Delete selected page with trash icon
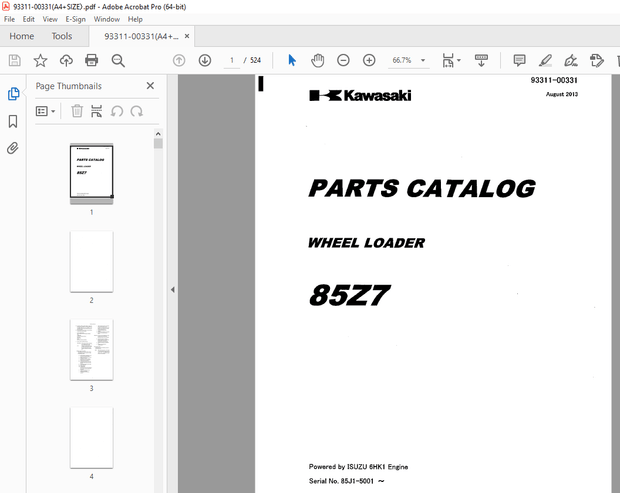Image resolution: width=620 pixels, height=493 pixels. coord(77,111)
